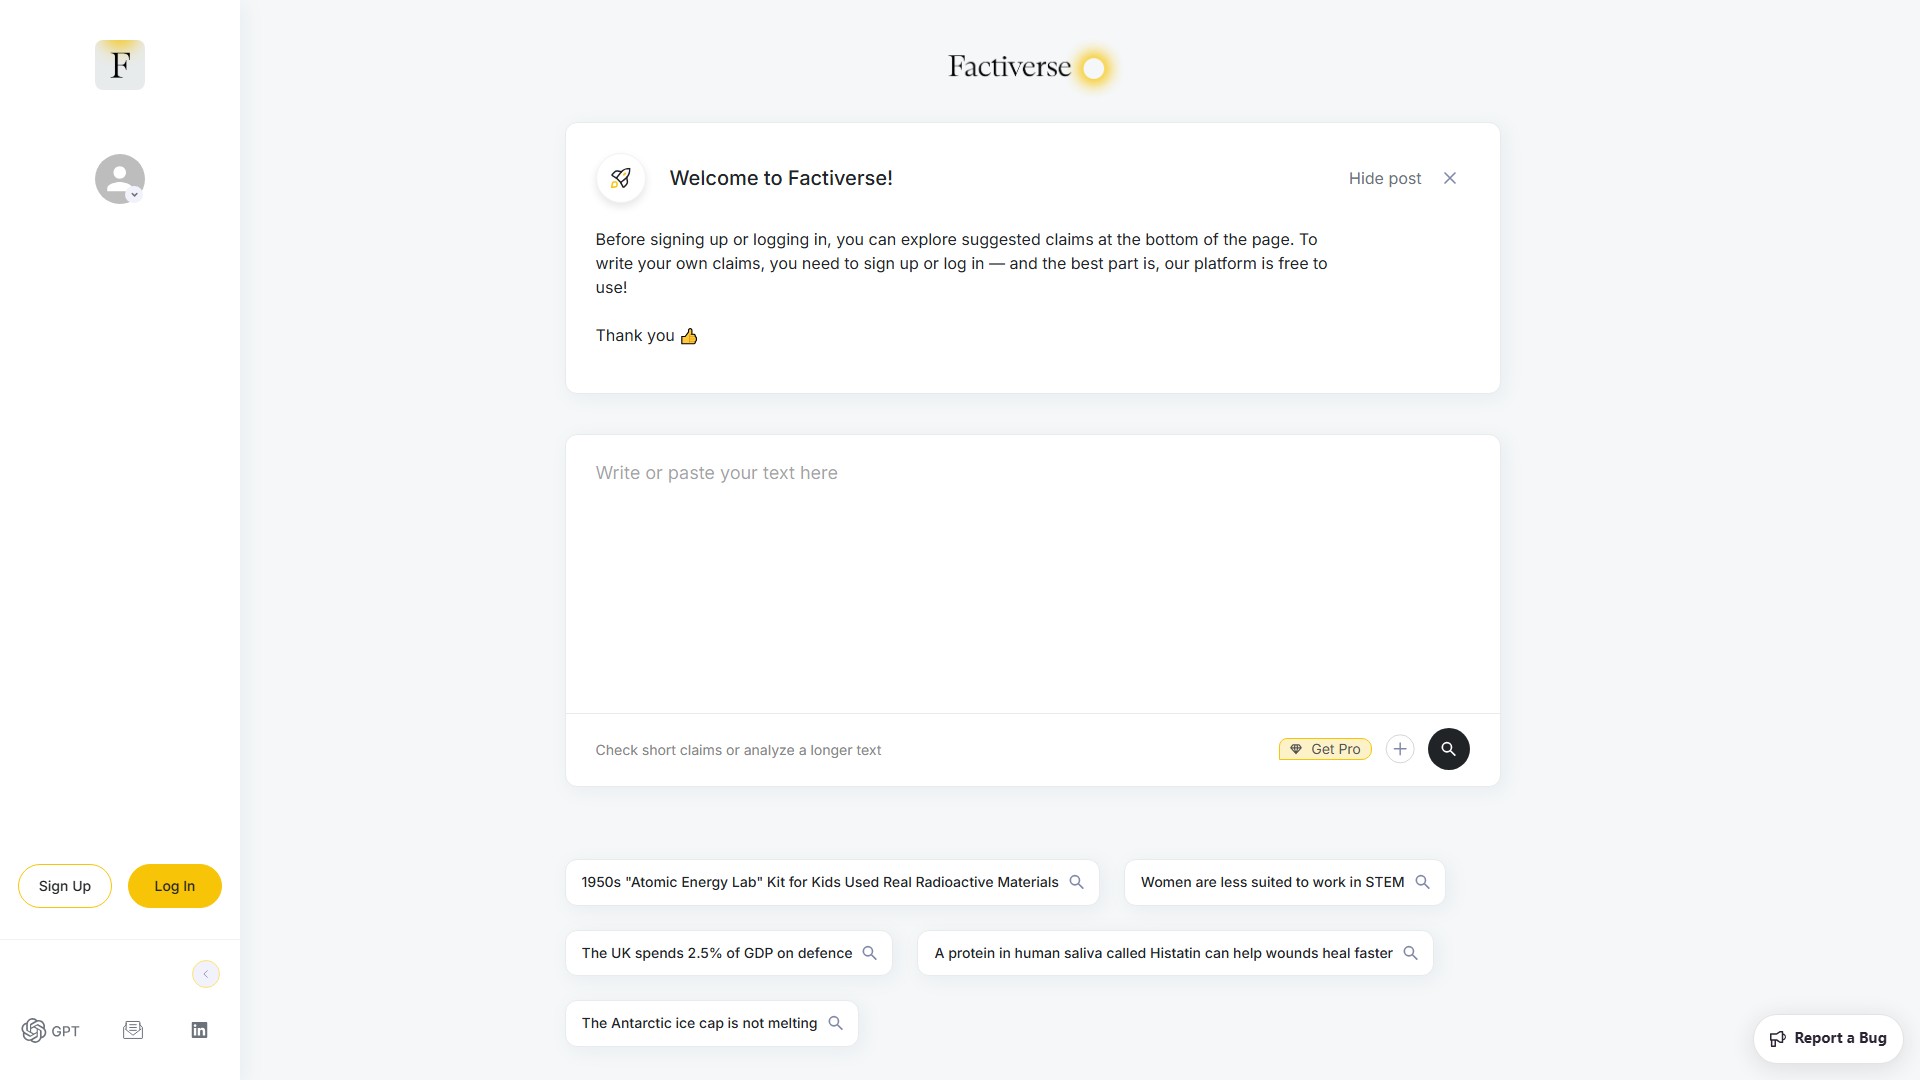
Task: Open the LinkedIn page icon
Action: point(199,1029)
